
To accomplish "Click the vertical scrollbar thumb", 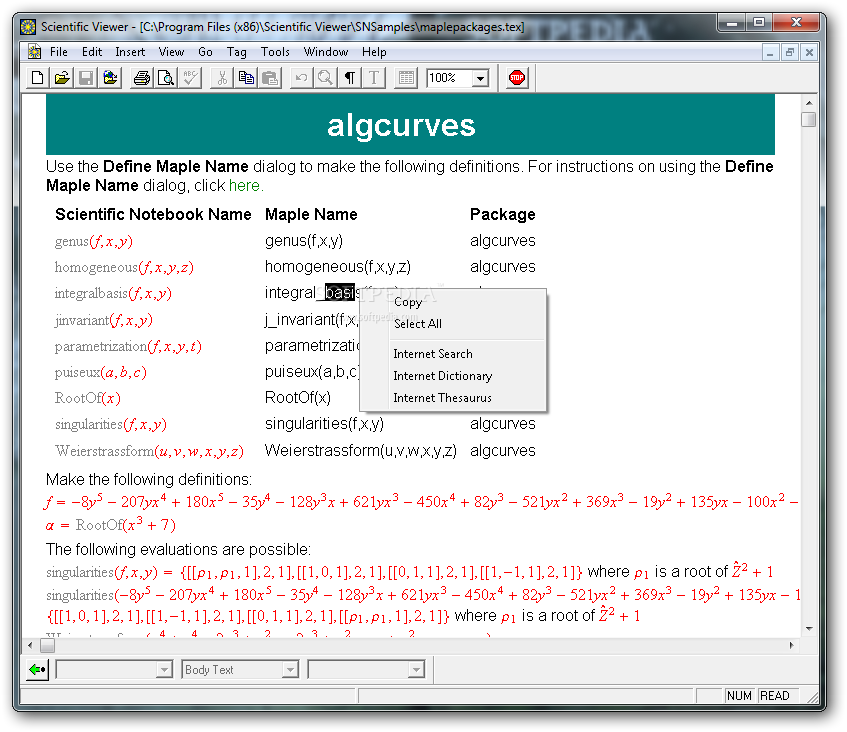I will pyautogui.click(x=809, y=119).
